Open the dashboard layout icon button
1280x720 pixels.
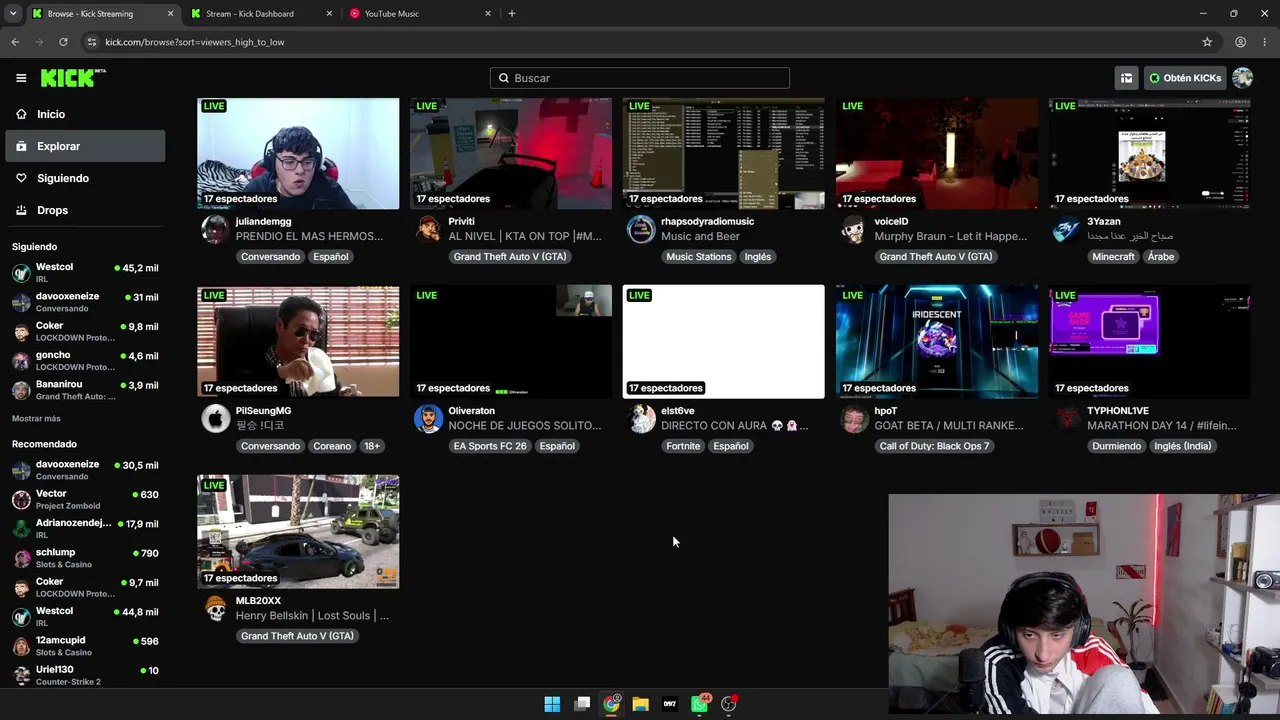tap(1126, 78)
